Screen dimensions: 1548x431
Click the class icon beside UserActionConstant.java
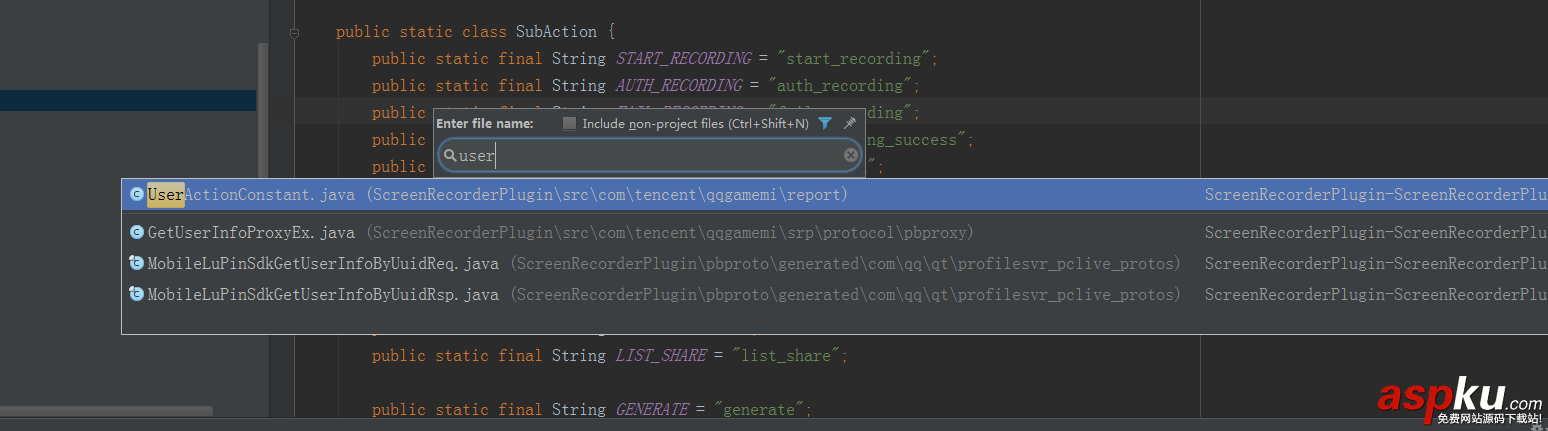pyautogui.click(x=137, y=195)
